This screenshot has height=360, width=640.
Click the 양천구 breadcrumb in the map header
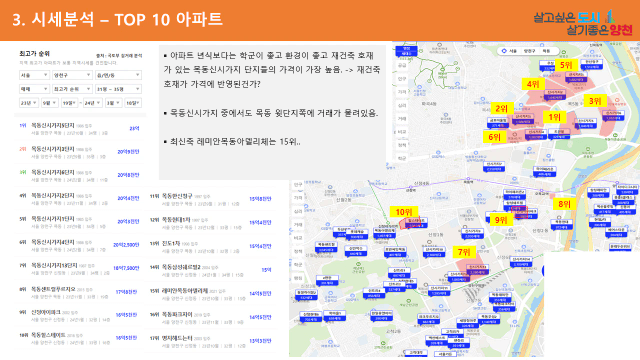(529, 51)
